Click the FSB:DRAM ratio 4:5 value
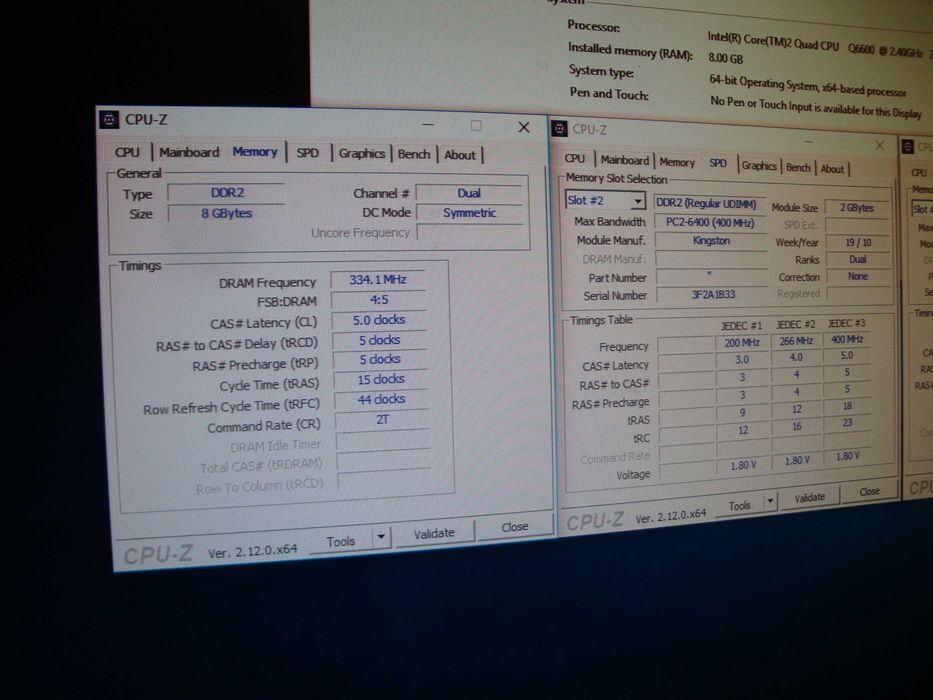933x700 pixels. click(x=378, y=300)
